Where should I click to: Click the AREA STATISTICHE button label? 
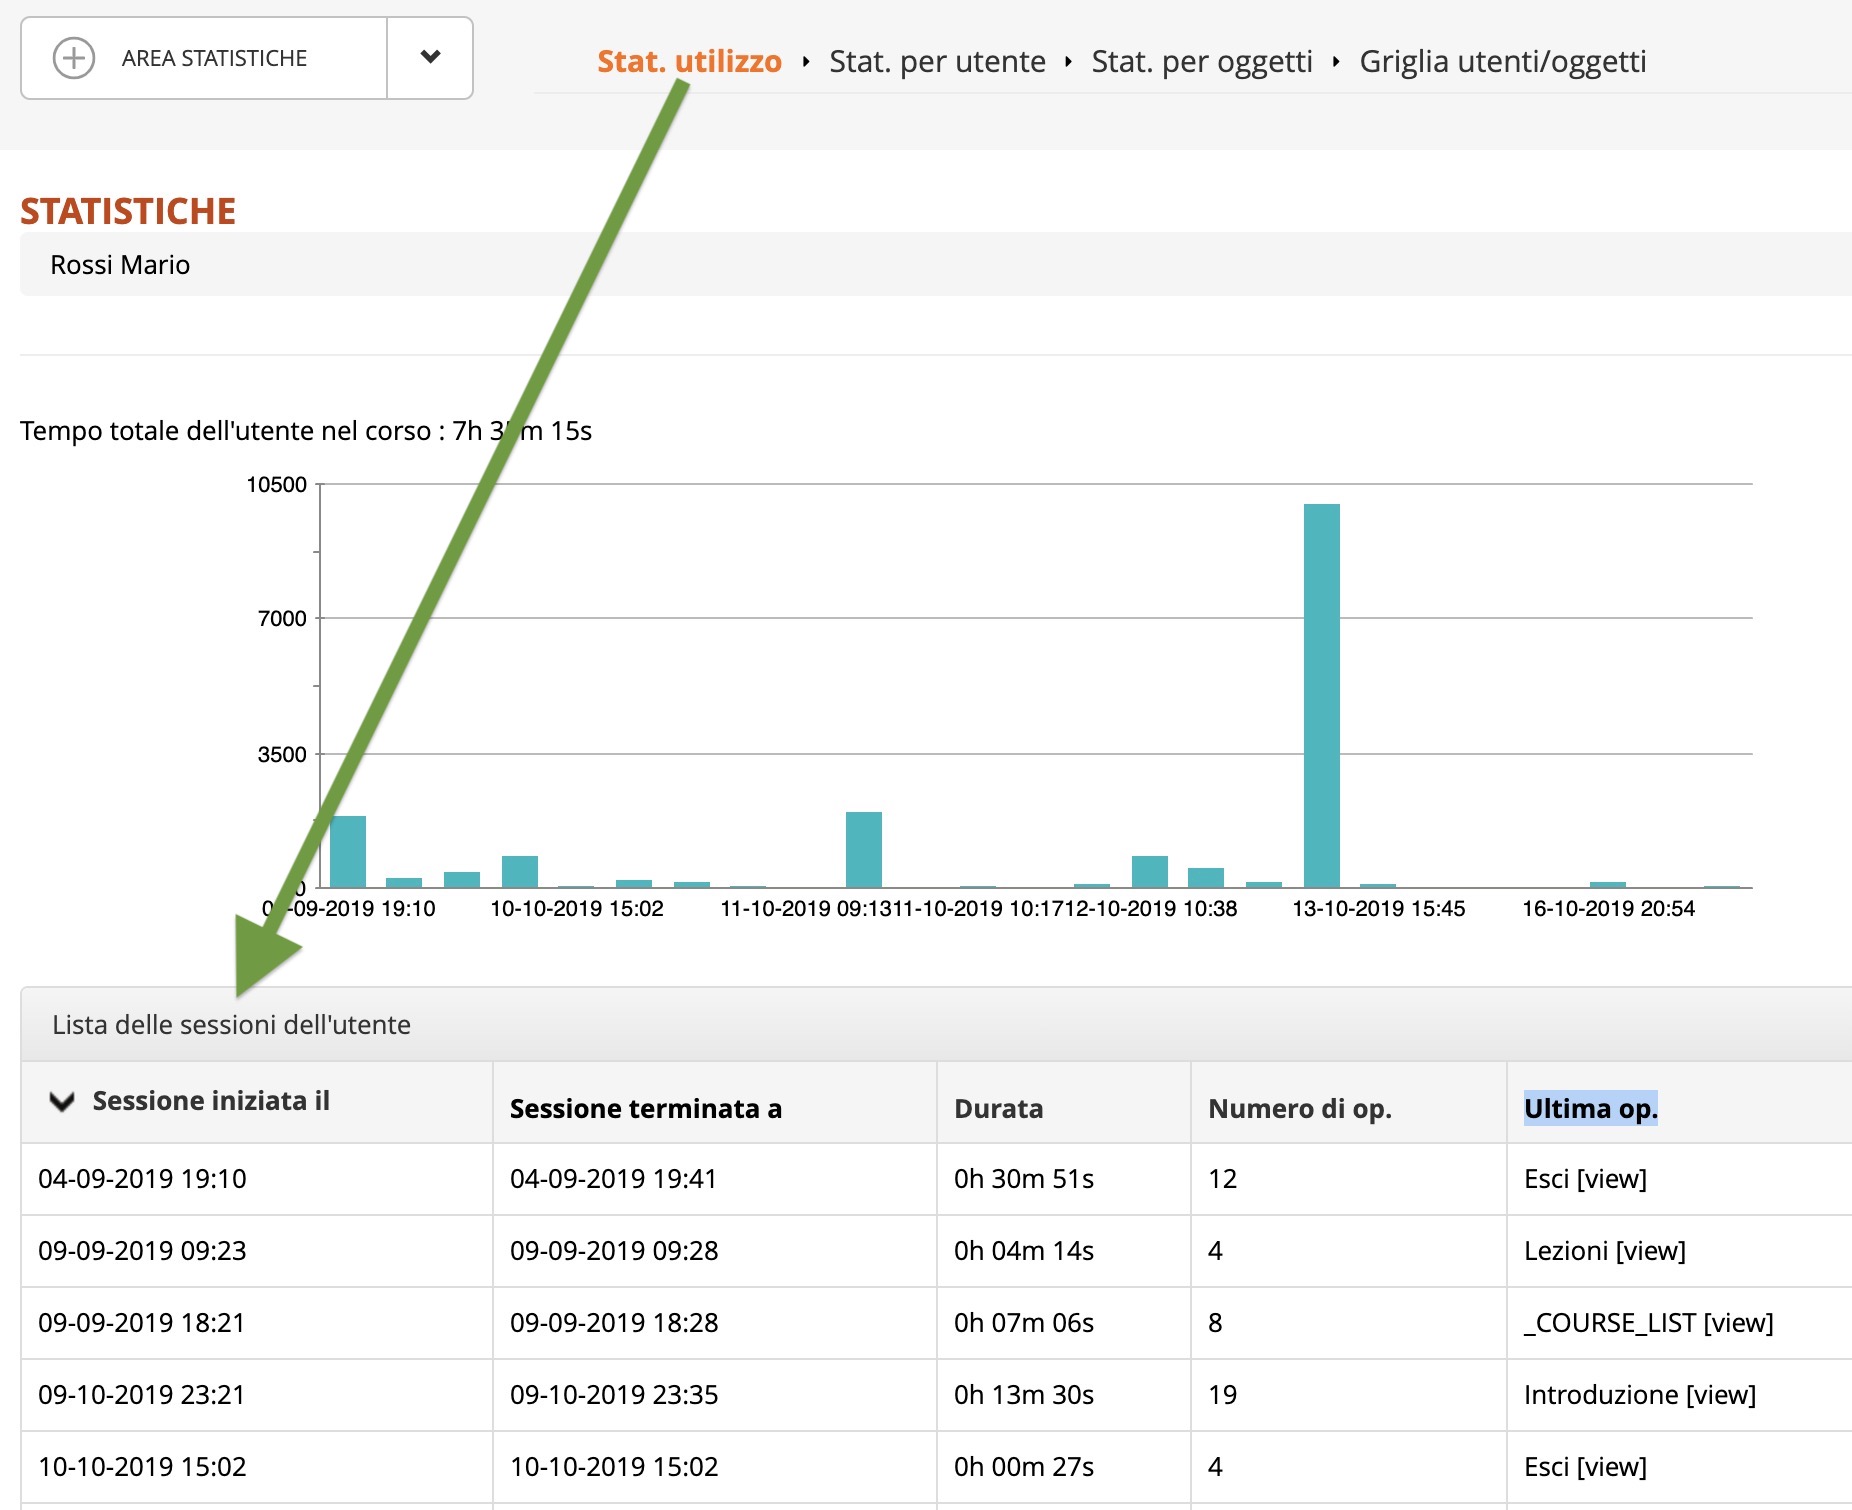point(214,59)
